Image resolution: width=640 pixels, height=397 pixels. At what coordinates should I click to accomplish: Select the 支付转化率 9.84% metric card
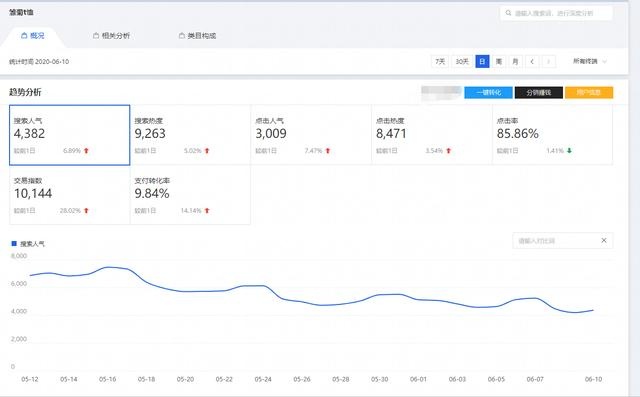click(x=190, y=195)
